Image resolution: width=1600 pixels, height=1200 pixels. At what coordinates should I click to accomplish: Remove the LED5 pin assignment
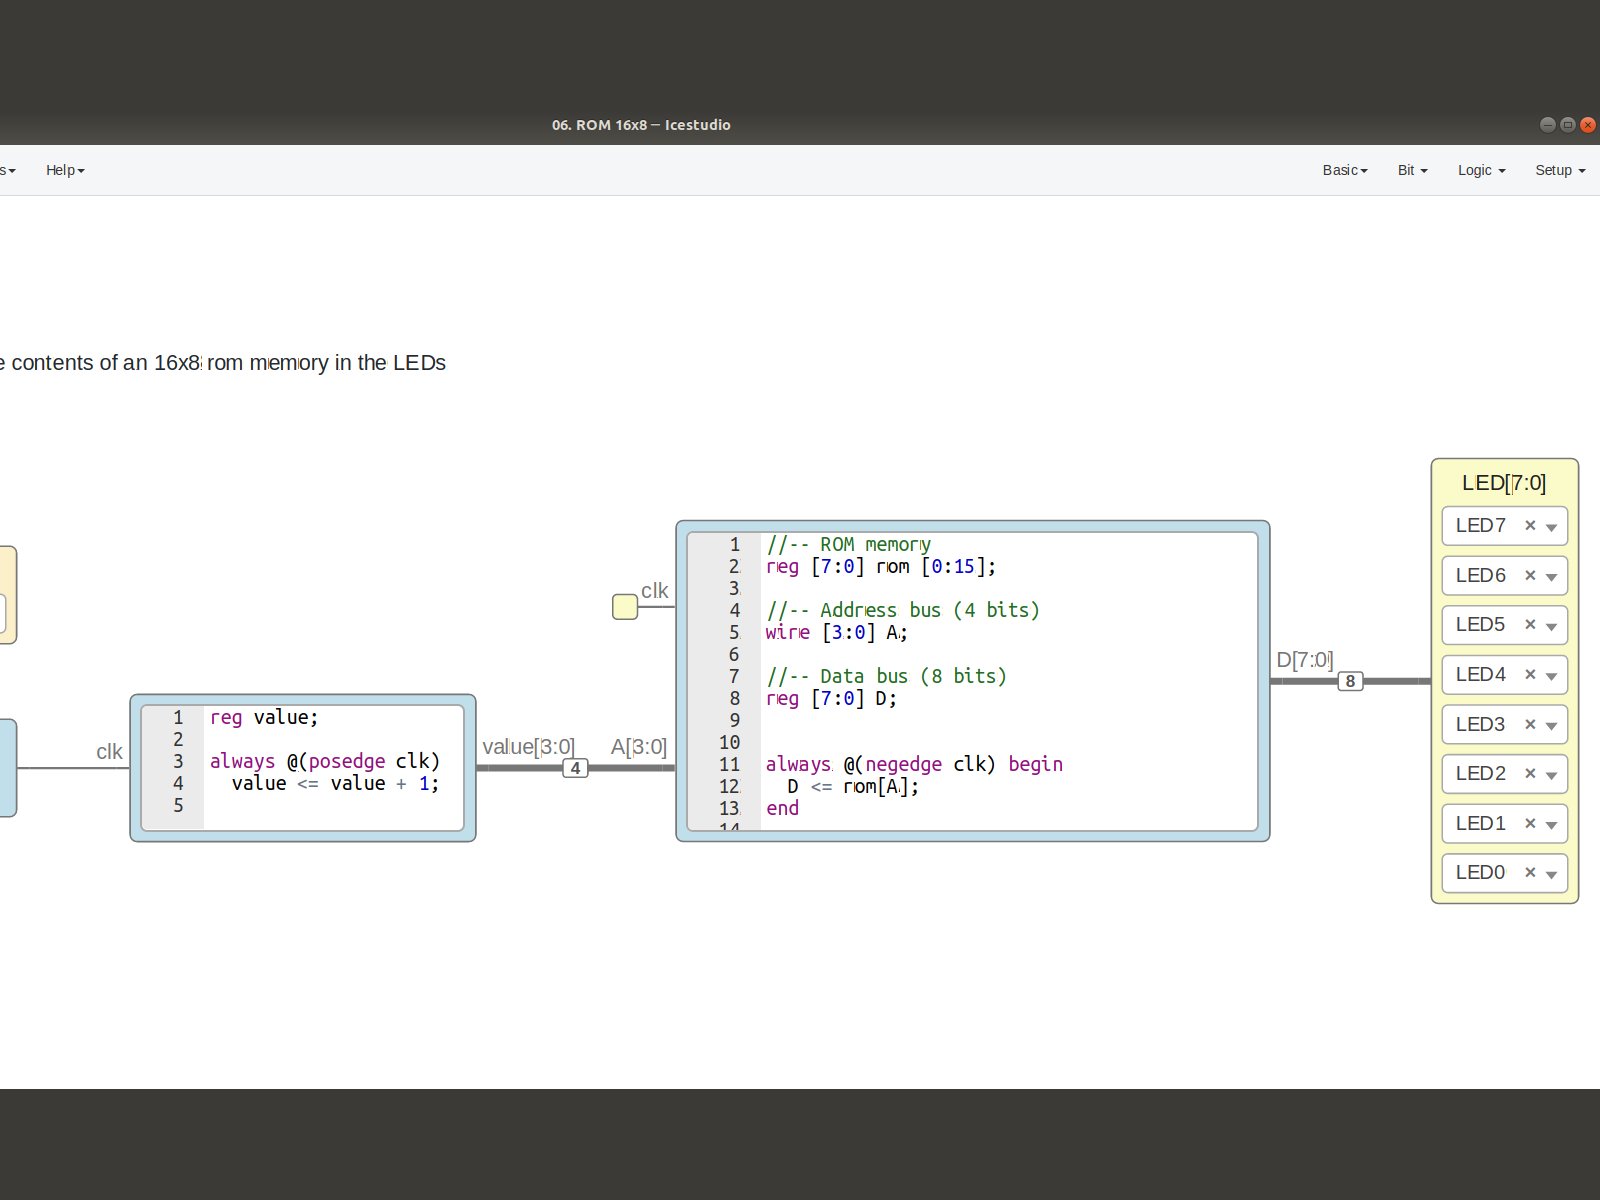(x=1530, y=624)
